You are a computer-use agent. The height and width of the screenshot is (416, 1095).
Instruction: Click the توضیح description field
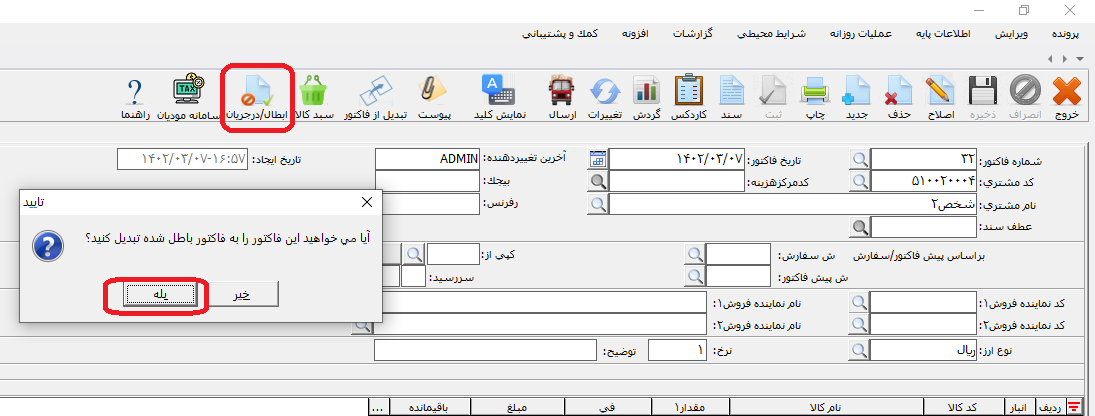(485, 350)
